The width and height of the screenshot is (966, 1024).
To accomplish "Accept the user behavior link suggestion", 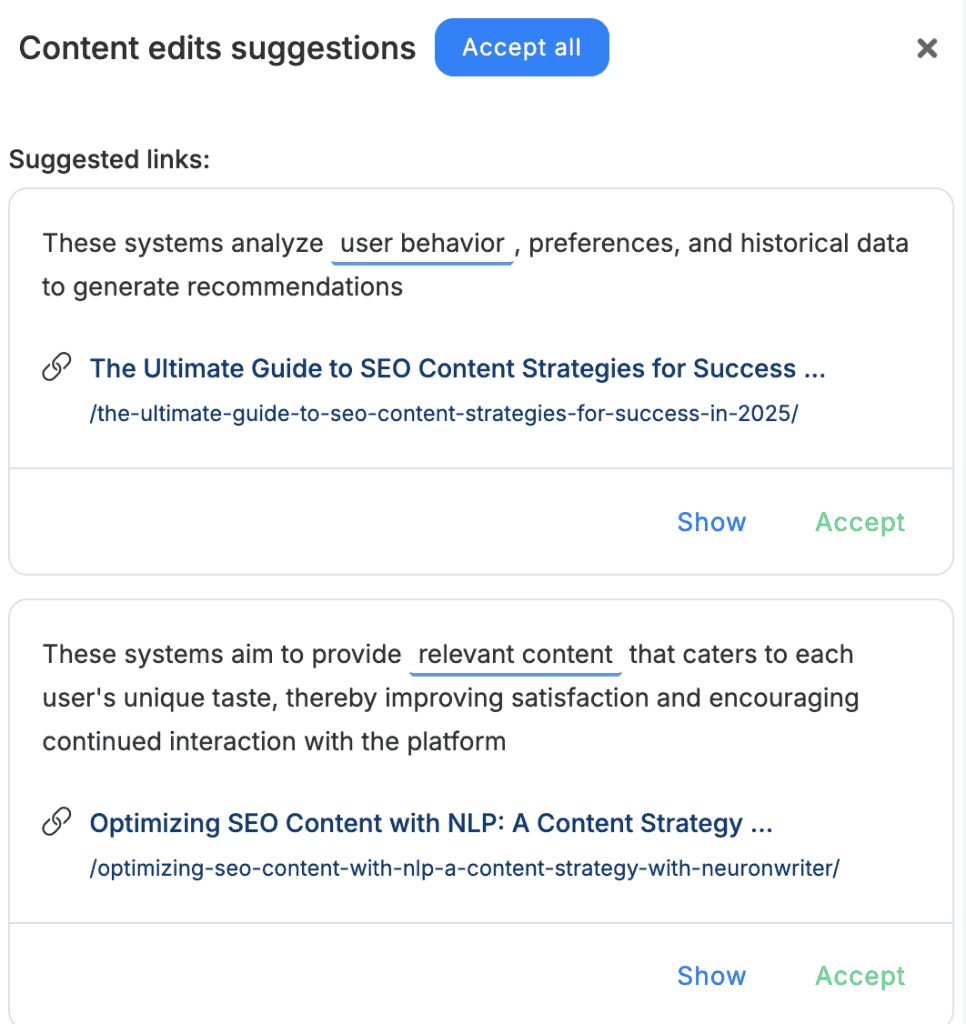I will tap(860, 522).
